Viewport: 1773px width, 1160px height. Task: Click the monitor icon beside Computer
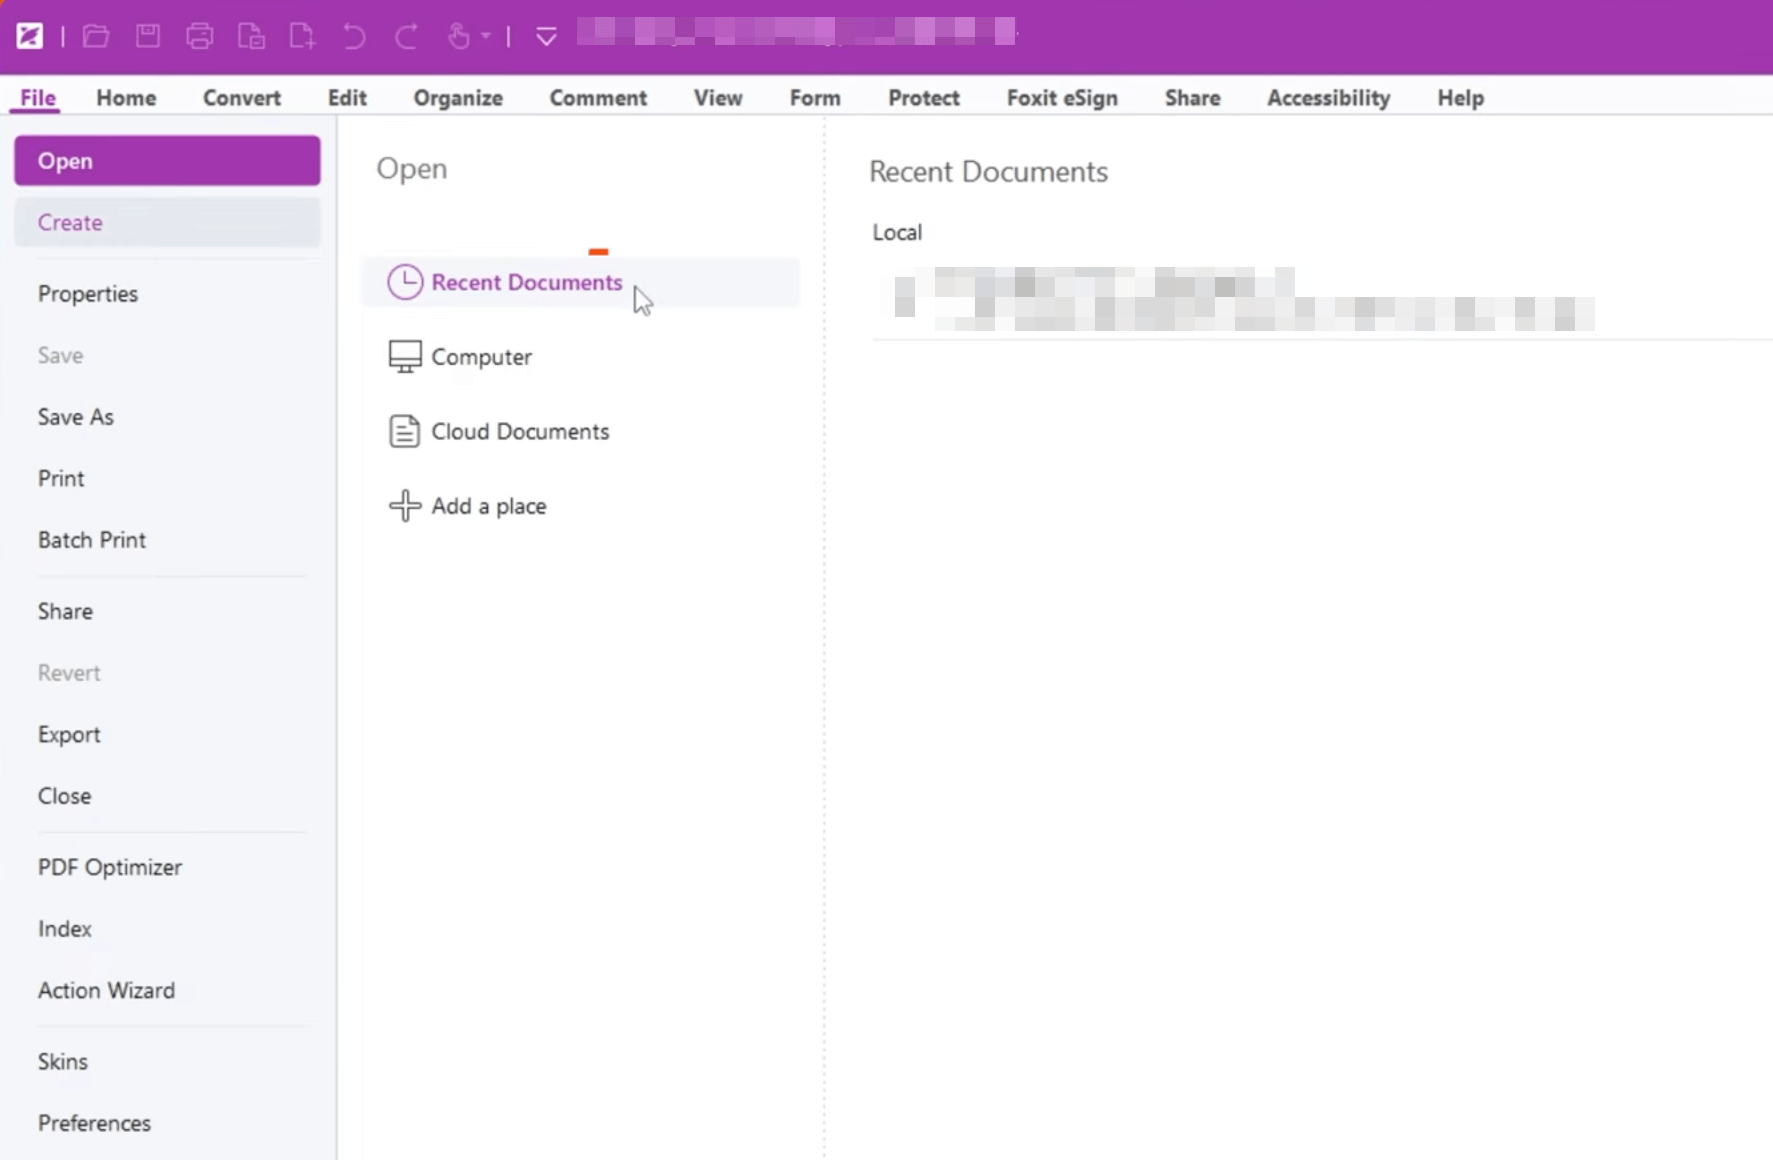coord(405,357)
